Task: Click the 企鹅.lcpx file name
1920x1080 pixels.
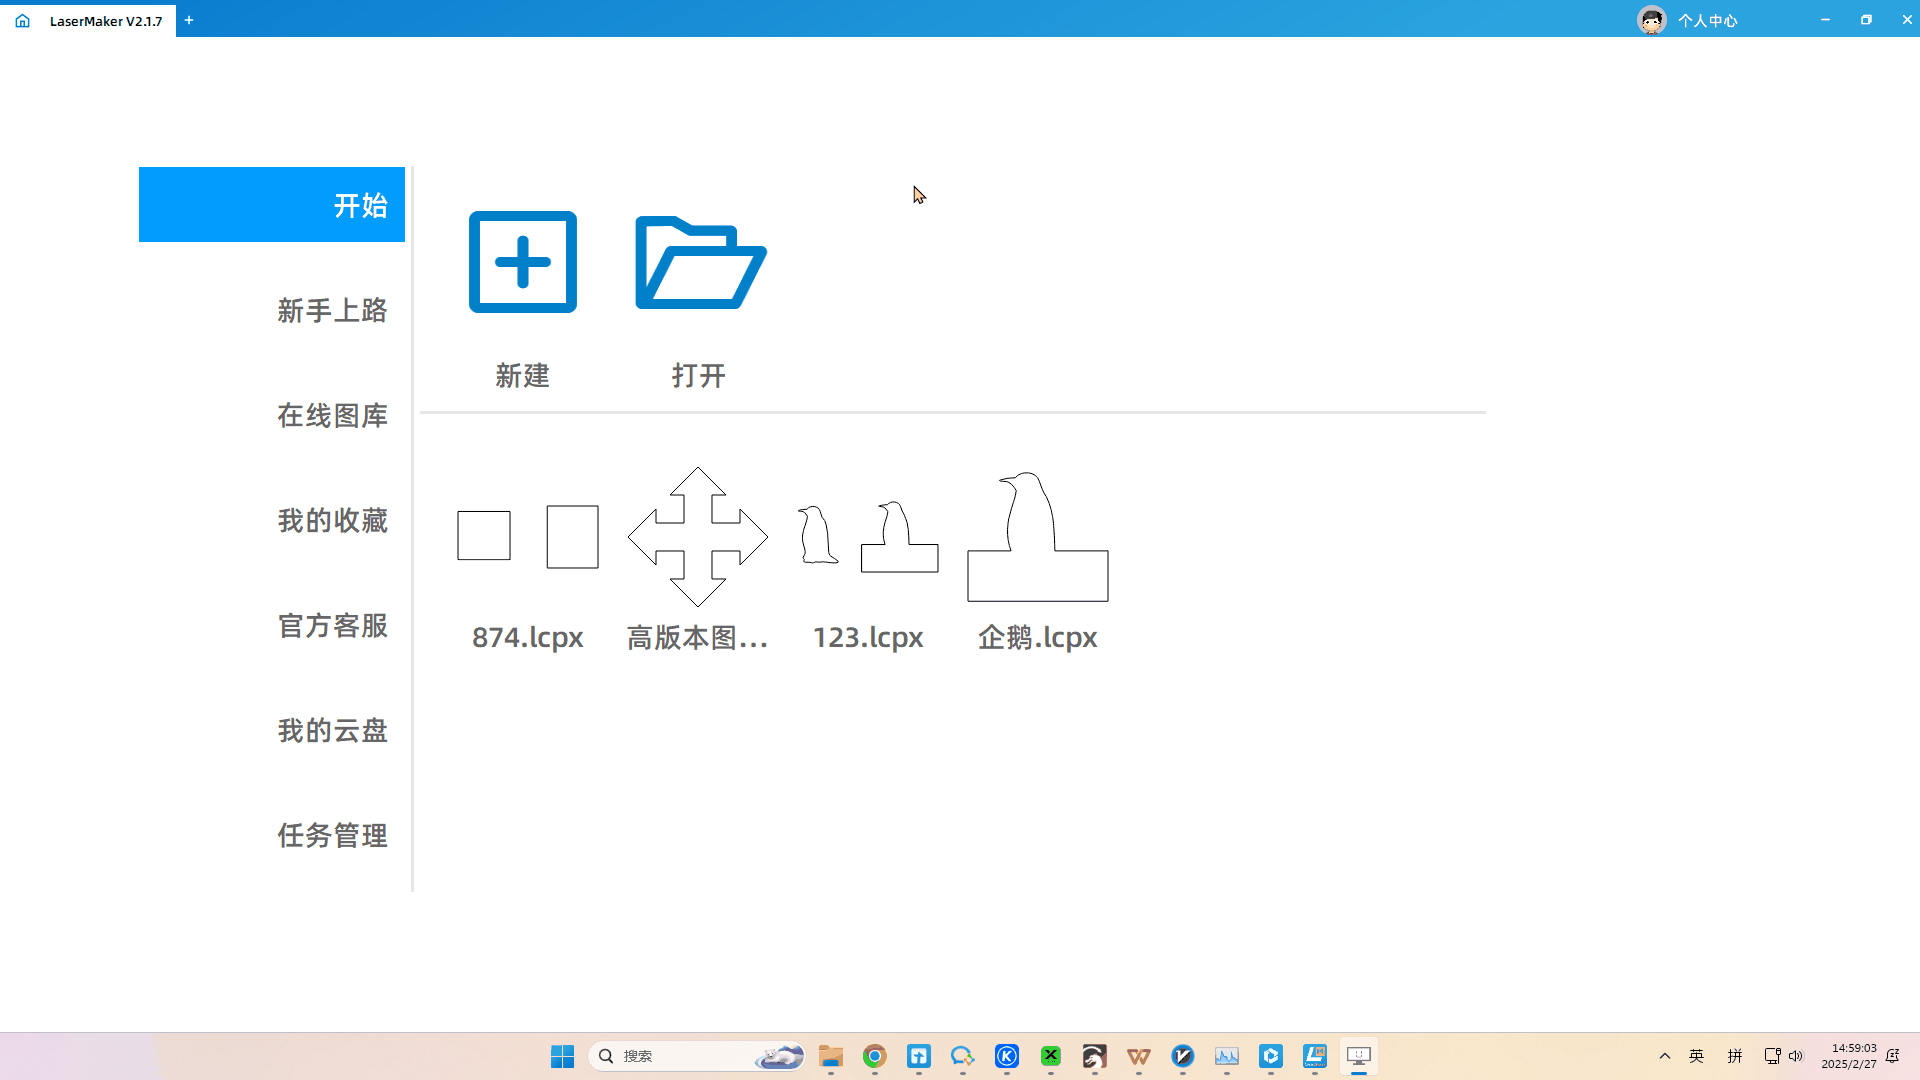Action: point(1038,637)
